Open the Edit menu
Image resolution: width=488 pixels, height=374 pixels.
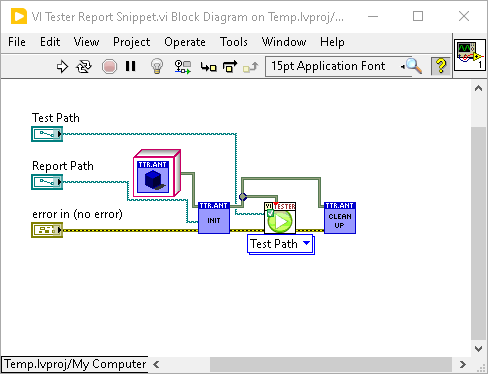tap(50, 42)
